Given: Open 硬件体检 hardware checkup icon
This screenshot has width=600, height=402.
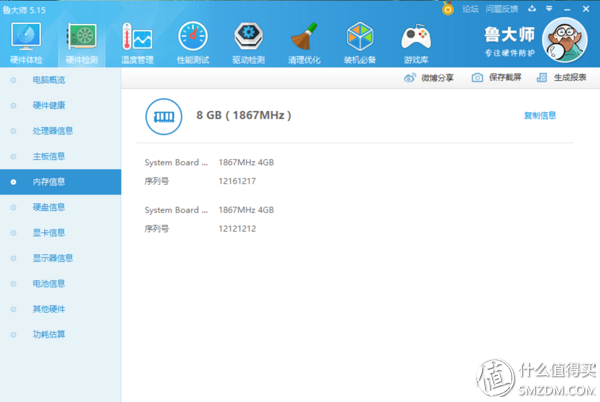Looking at the screenshot, I should pyautogui.click(x=26, y=37).
